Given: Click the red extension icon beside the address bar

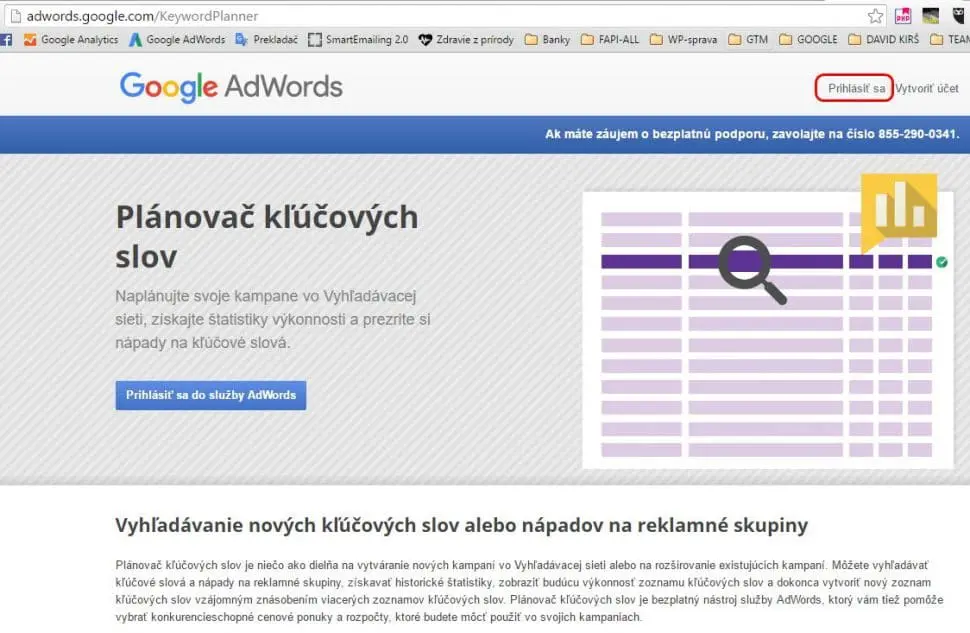Looking at the screenshot, I should click(900, 16).
